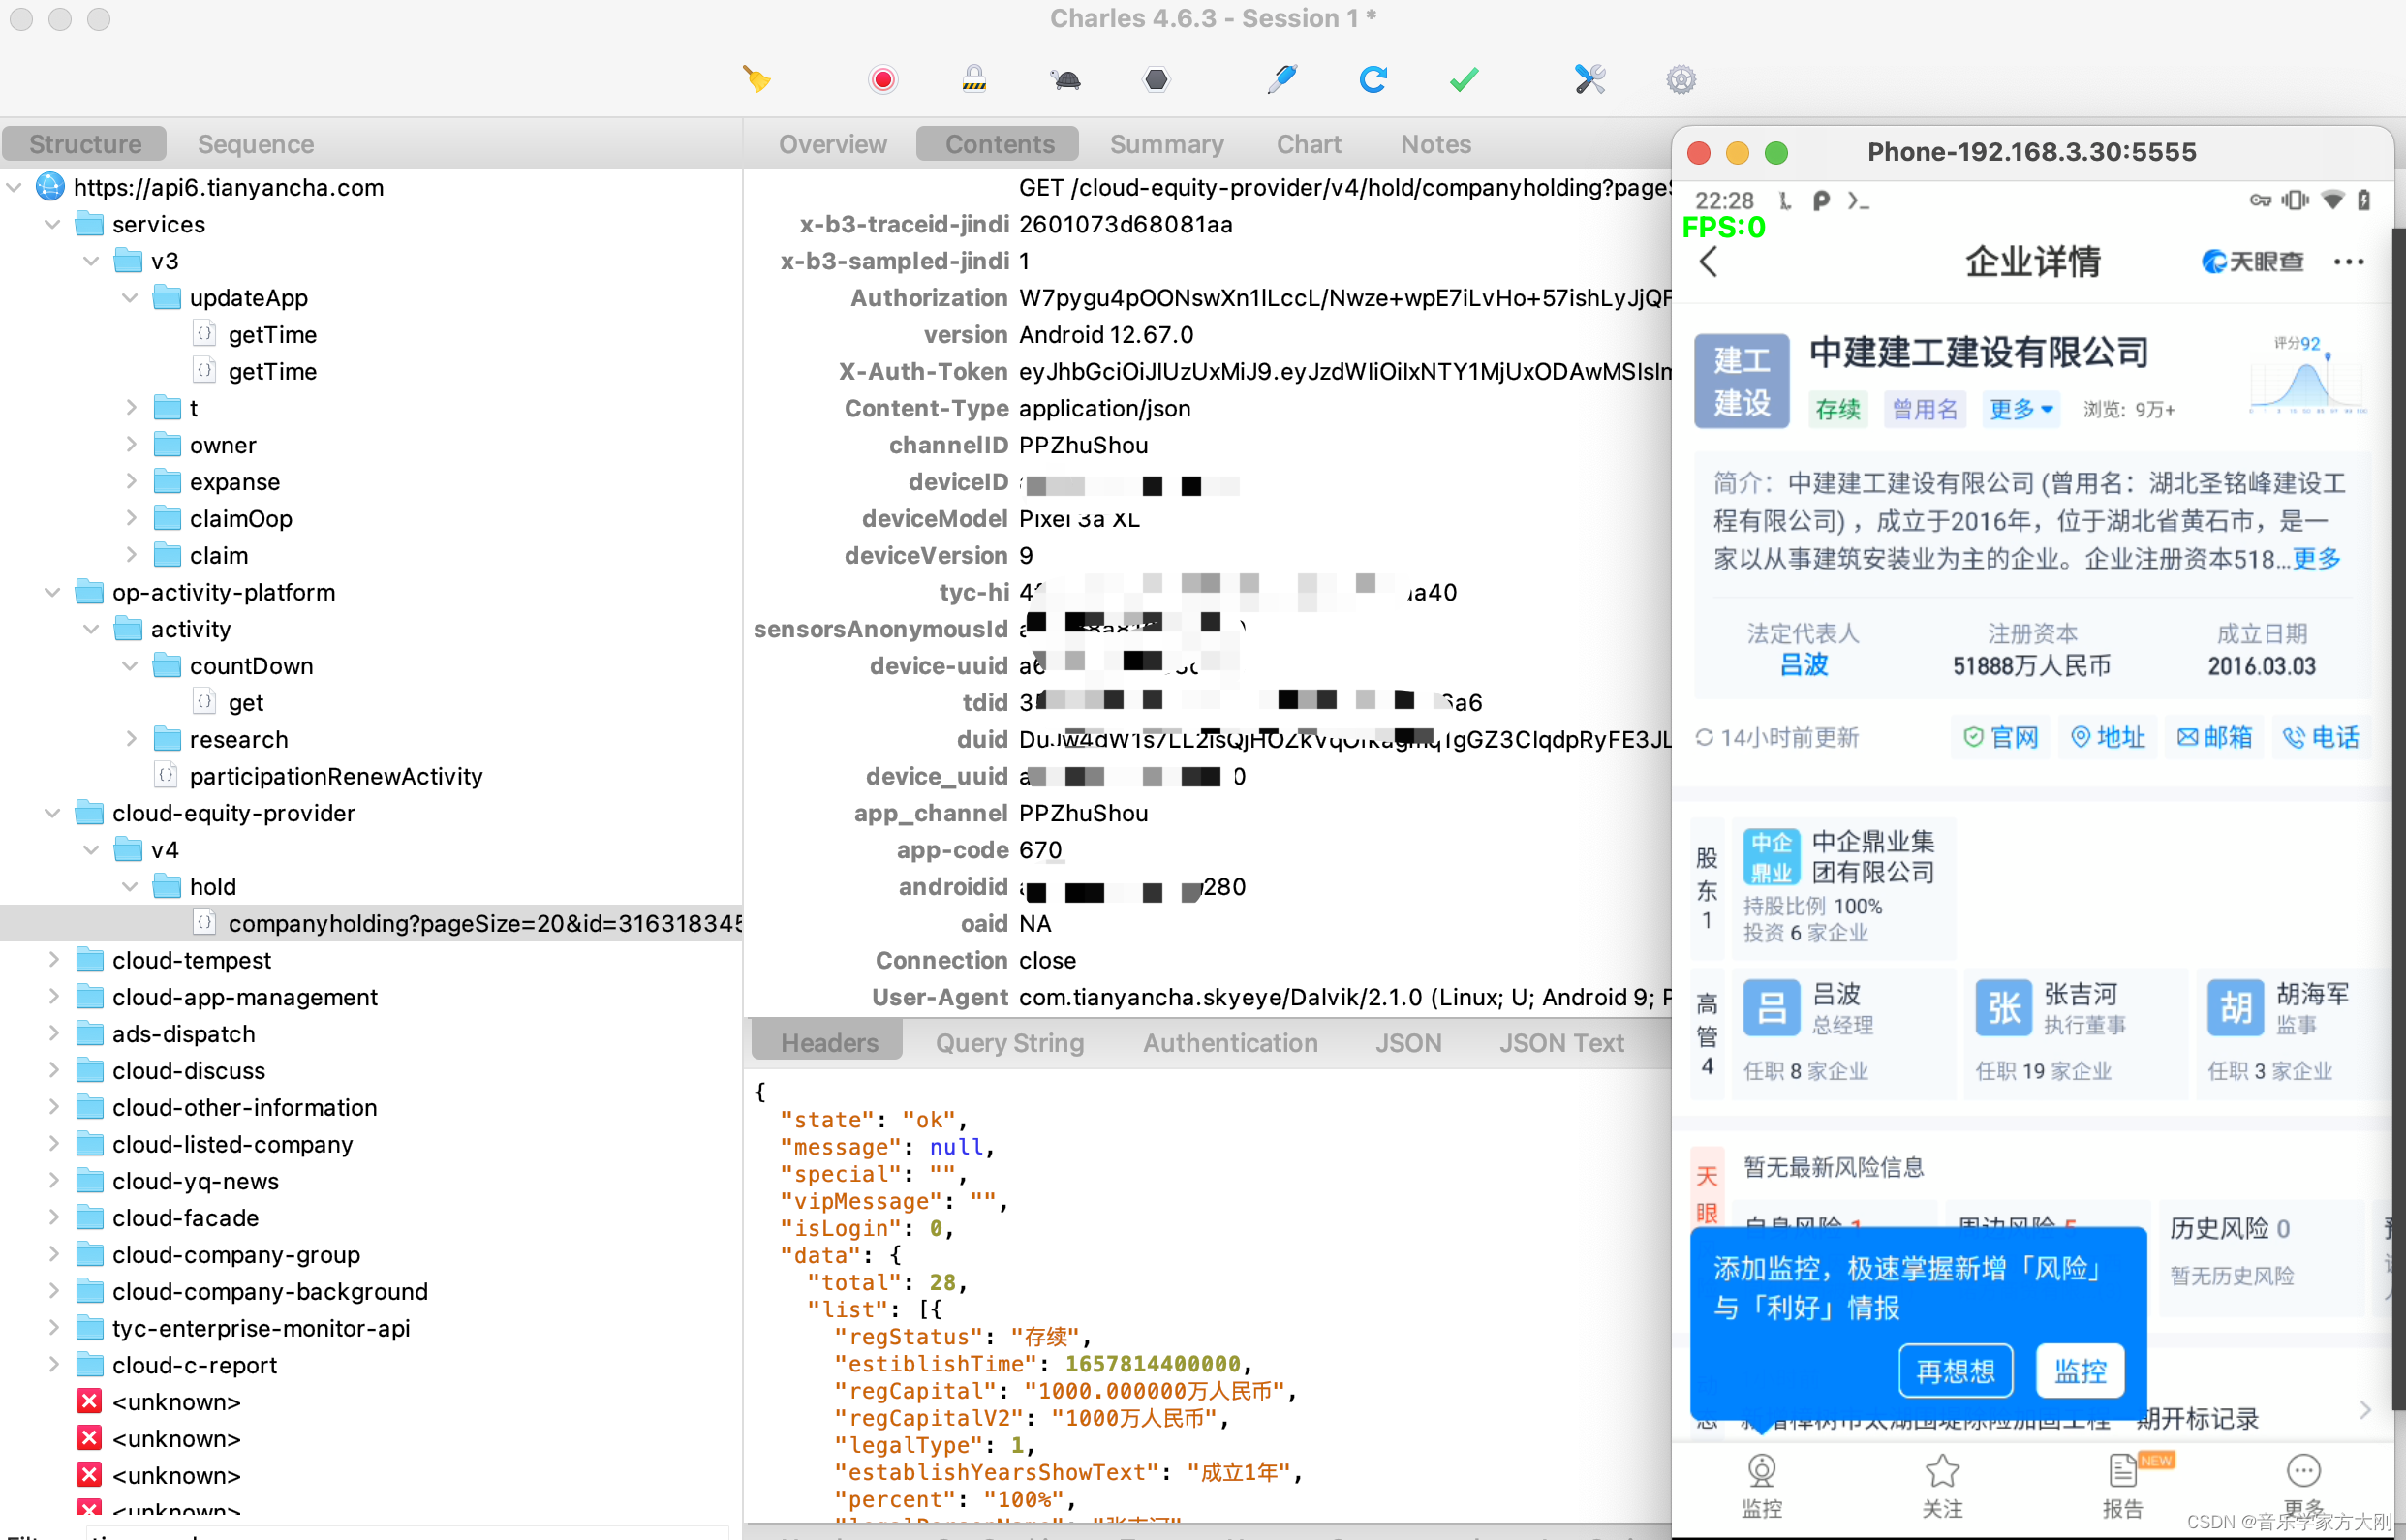The image size is (2406, 1540).
Task: Expand company intro via 更多 link
Action: click(2317, 559)
